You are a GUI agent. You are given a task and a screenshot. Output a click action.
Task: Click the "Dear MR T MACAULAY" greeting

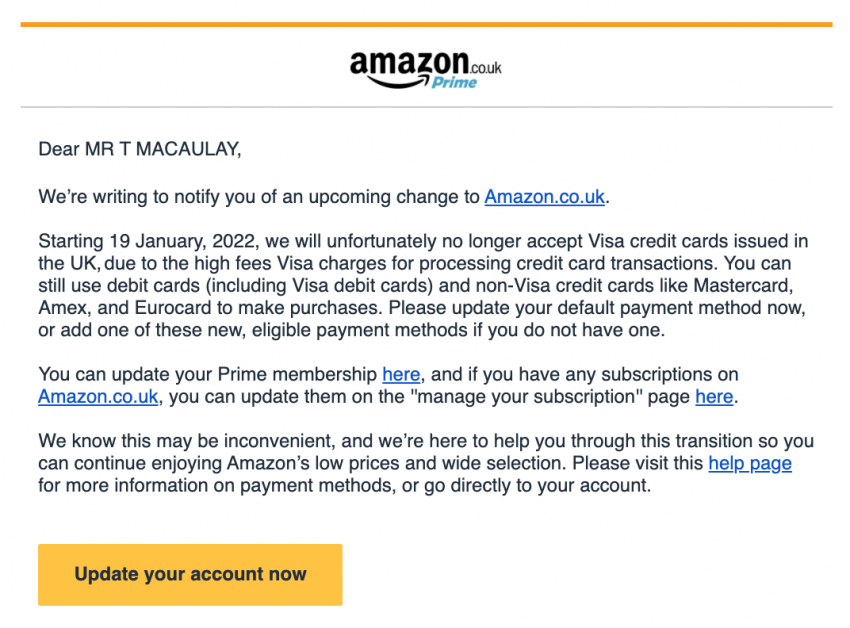pyautogui.click(x=140, y=150)
